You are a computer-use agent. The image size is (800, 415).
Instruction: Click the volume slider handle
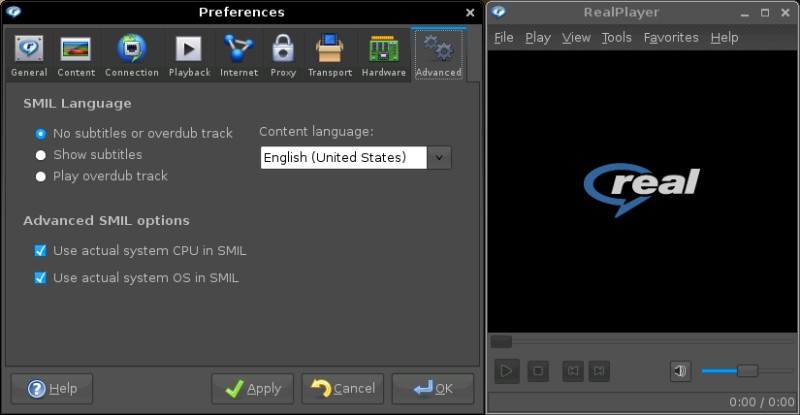coord(747,371)
